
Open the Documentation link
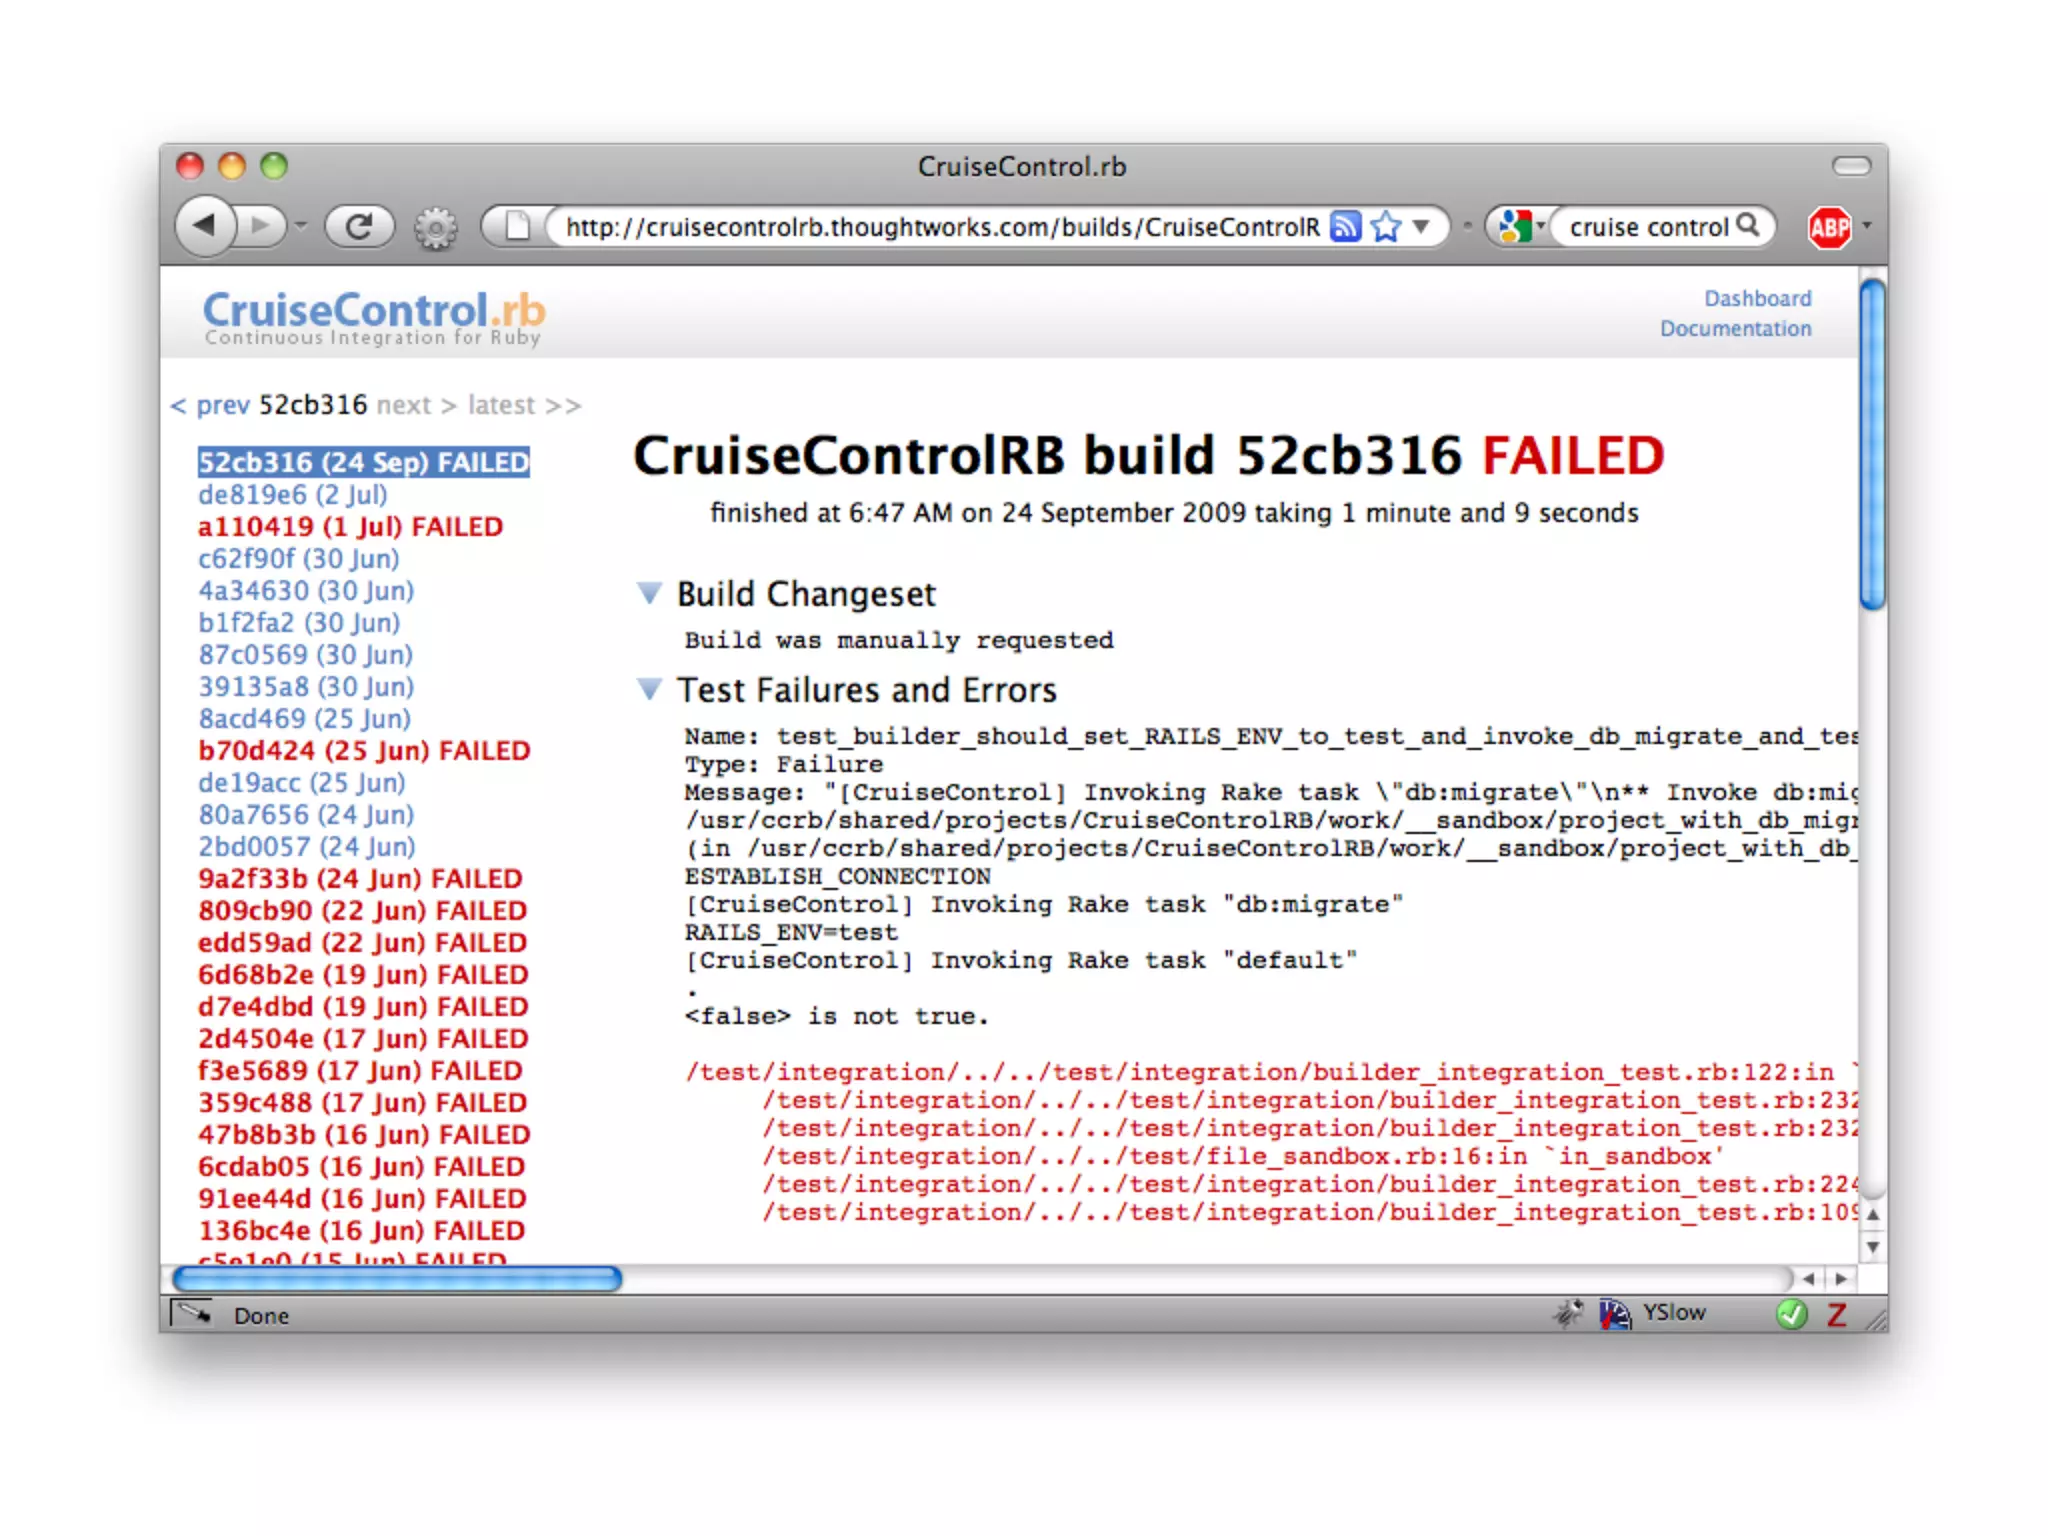(1735, 329)
